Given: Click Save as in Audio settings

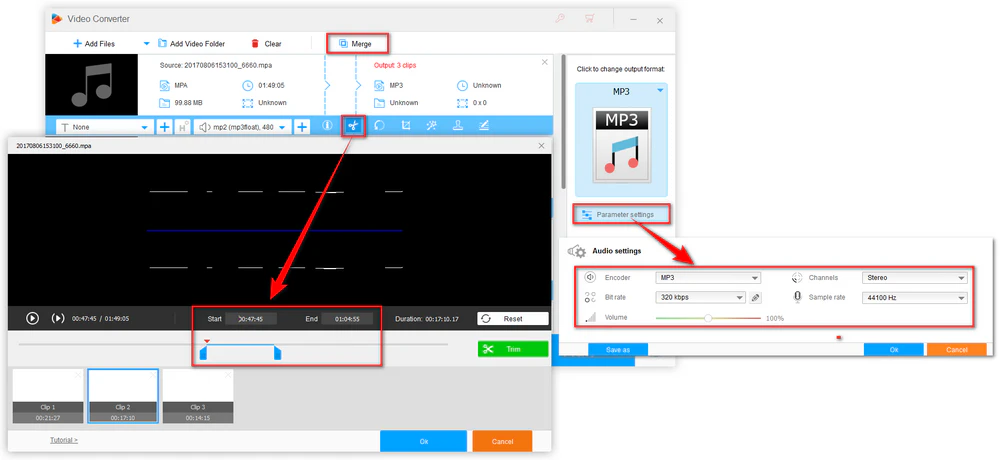Looking at the screenshot, I should tap(618, 350).
